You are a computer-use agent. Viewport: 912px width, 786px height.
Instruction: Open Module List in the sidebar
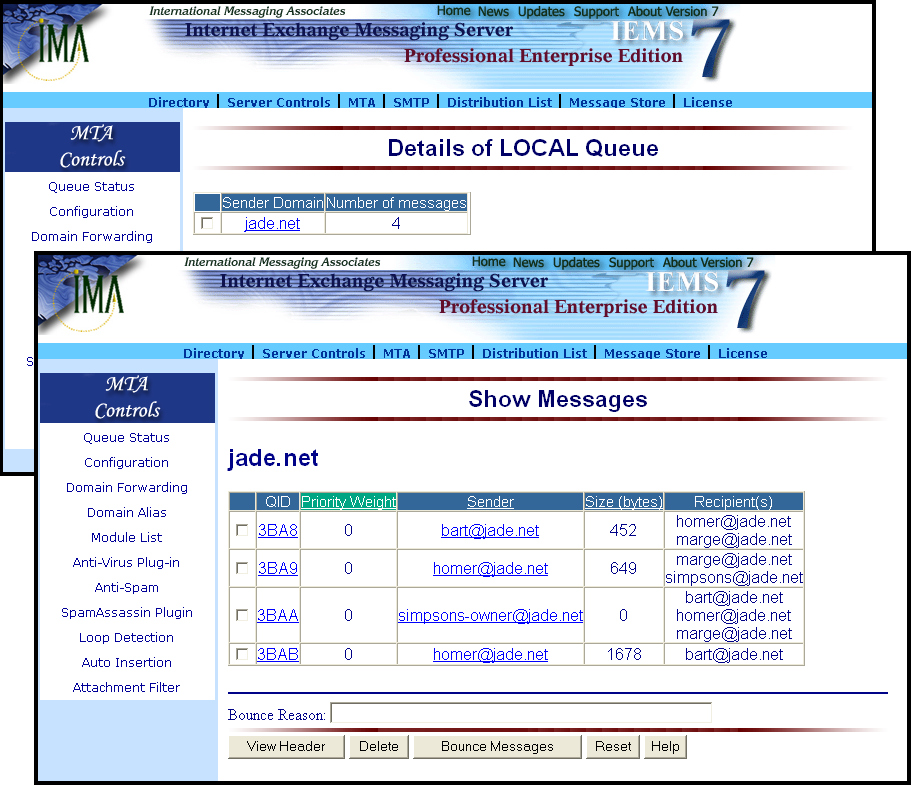coord(126,538)
